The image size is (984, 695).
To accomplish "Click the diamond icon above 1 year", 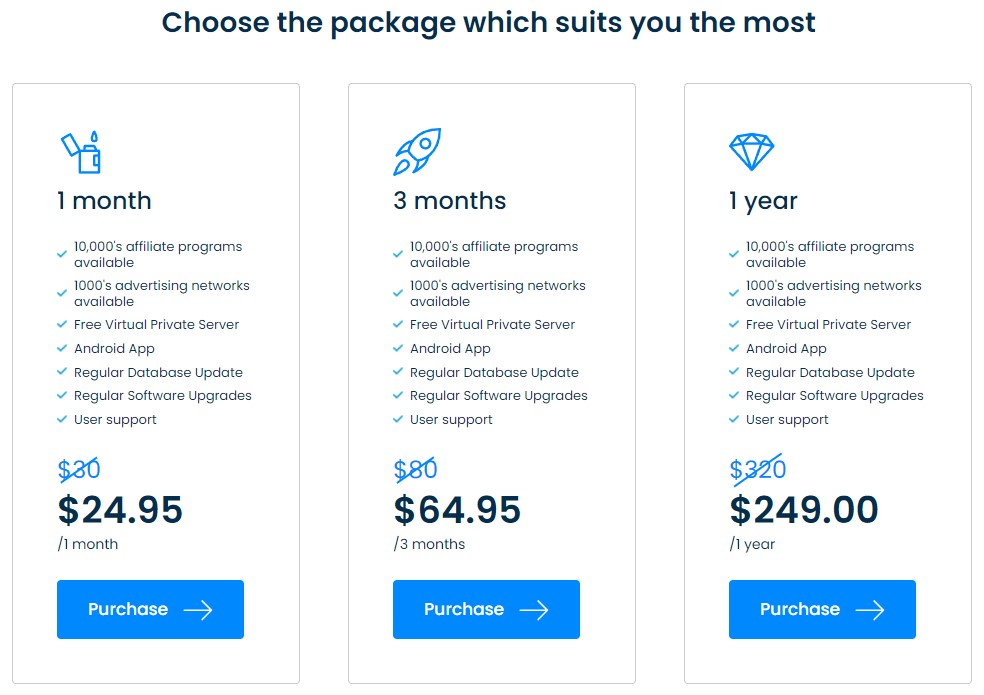I will pyautogui.click(x=751, y=151).
